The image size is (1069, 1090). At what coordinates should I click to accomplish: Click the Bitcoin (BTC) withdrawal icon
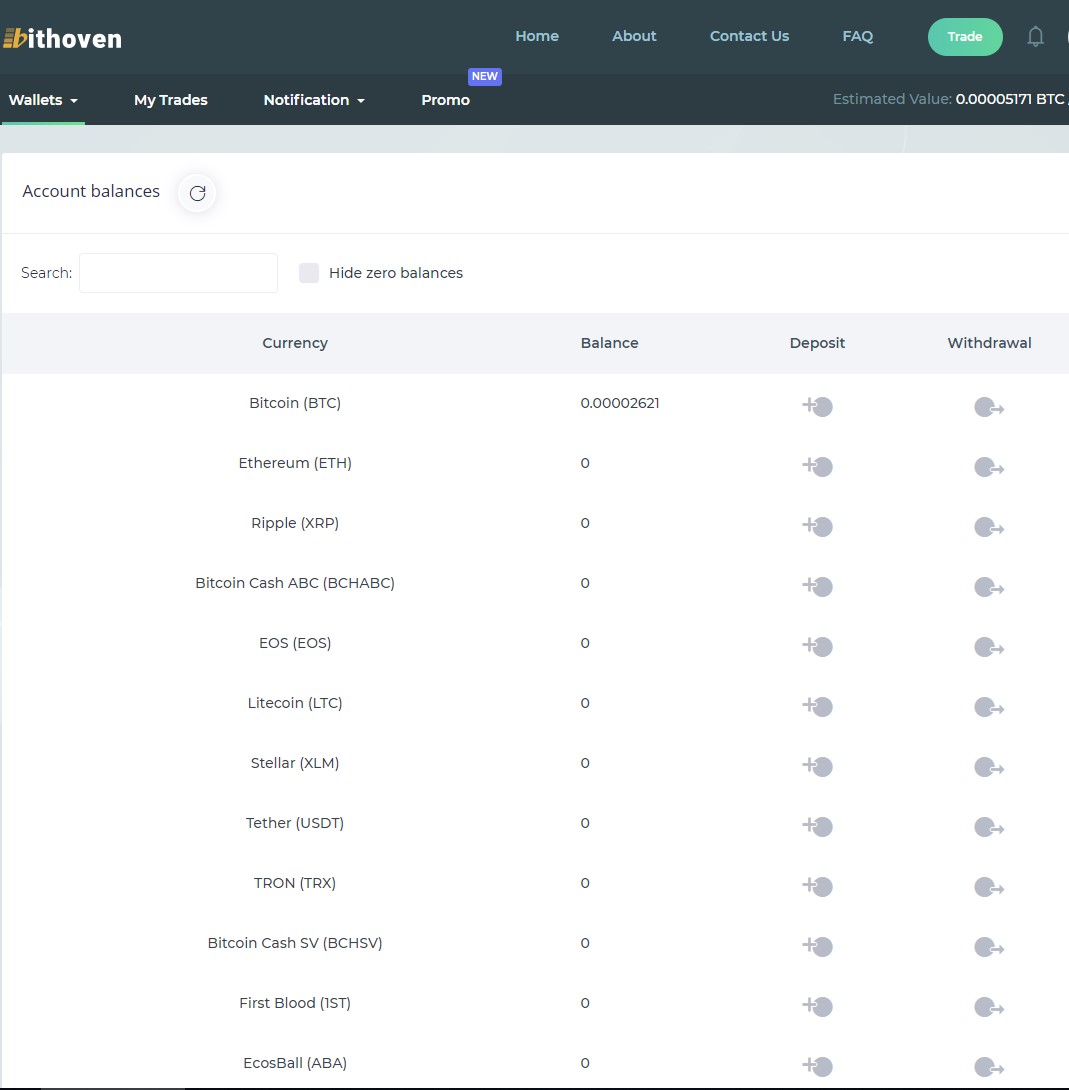point(988,407)
